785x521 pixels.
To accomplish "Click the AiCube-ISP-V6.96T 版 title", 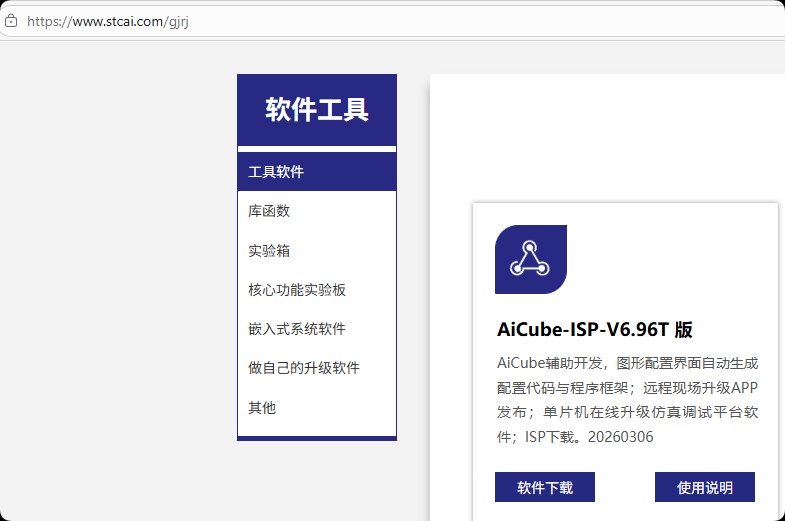I will coord(595,329).
